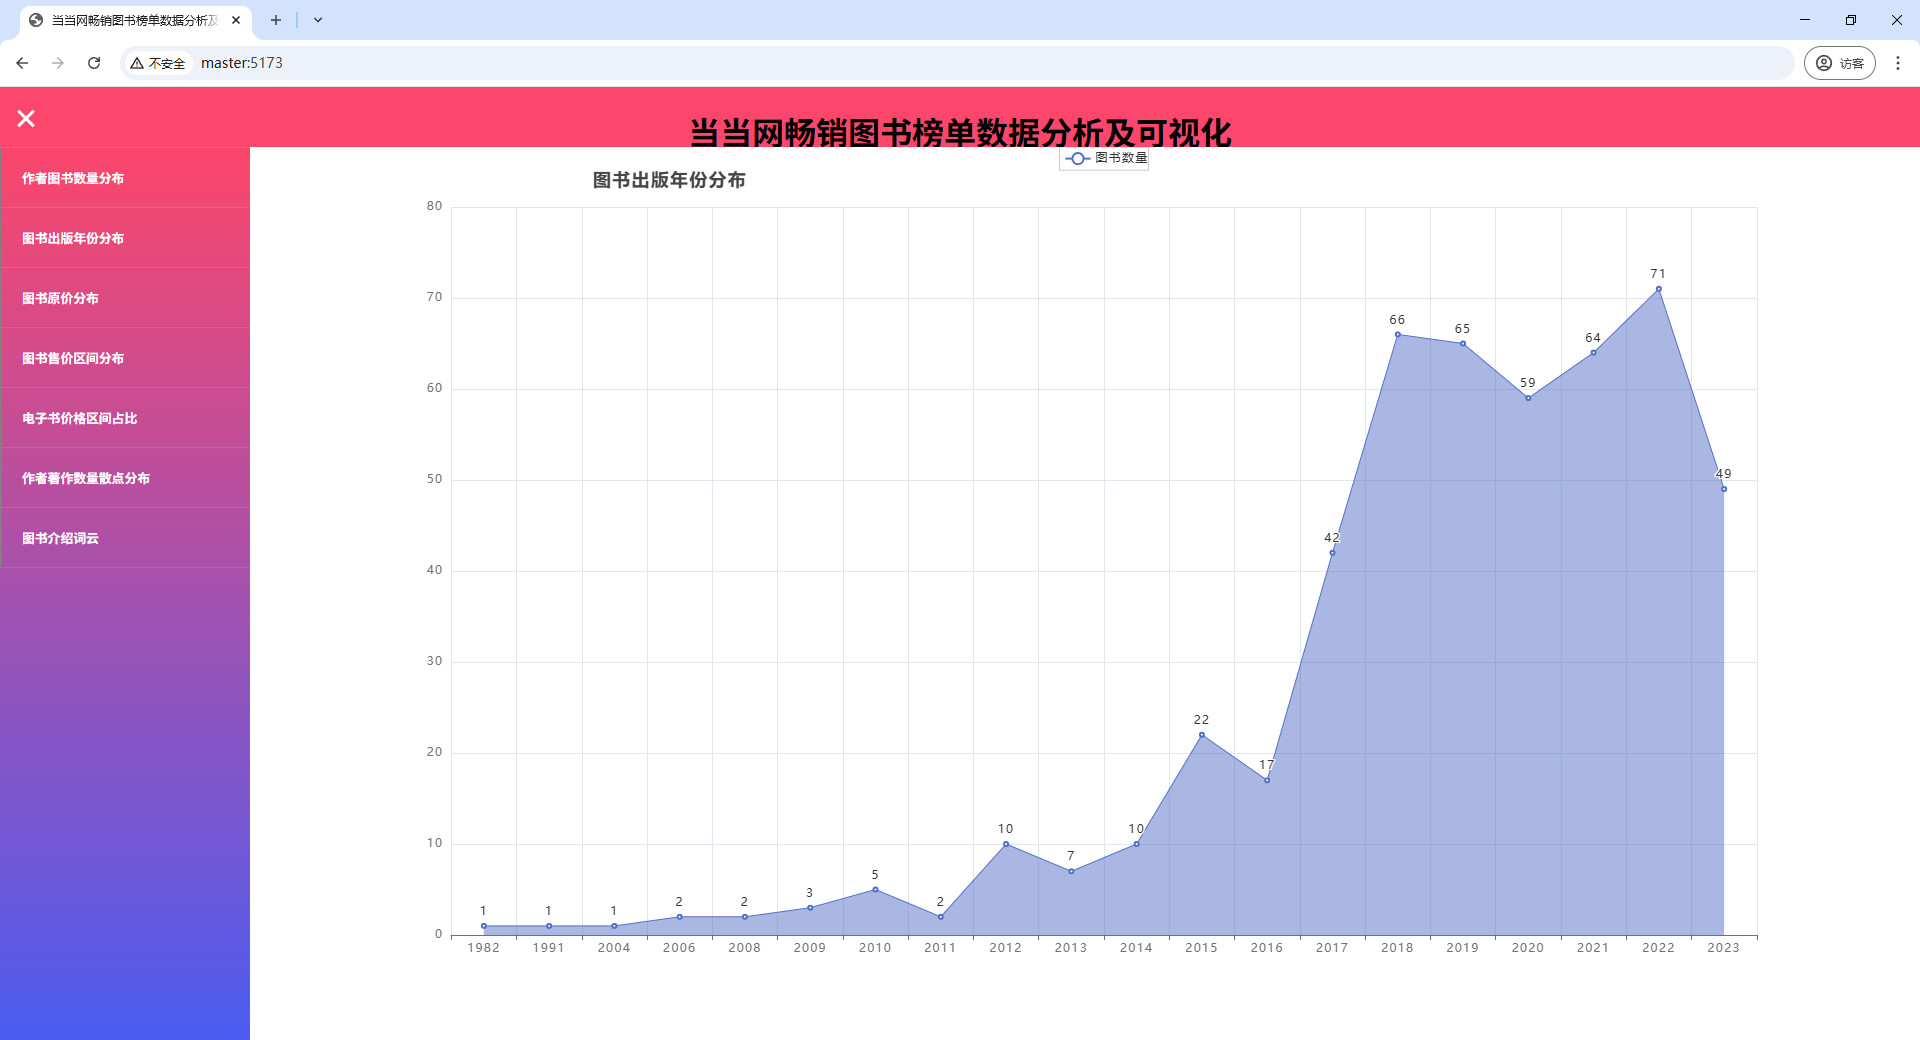This screenshot has height=1040, width=1920.
Task: Click the 1982 label on the x-axis
Action: point(483,948)
